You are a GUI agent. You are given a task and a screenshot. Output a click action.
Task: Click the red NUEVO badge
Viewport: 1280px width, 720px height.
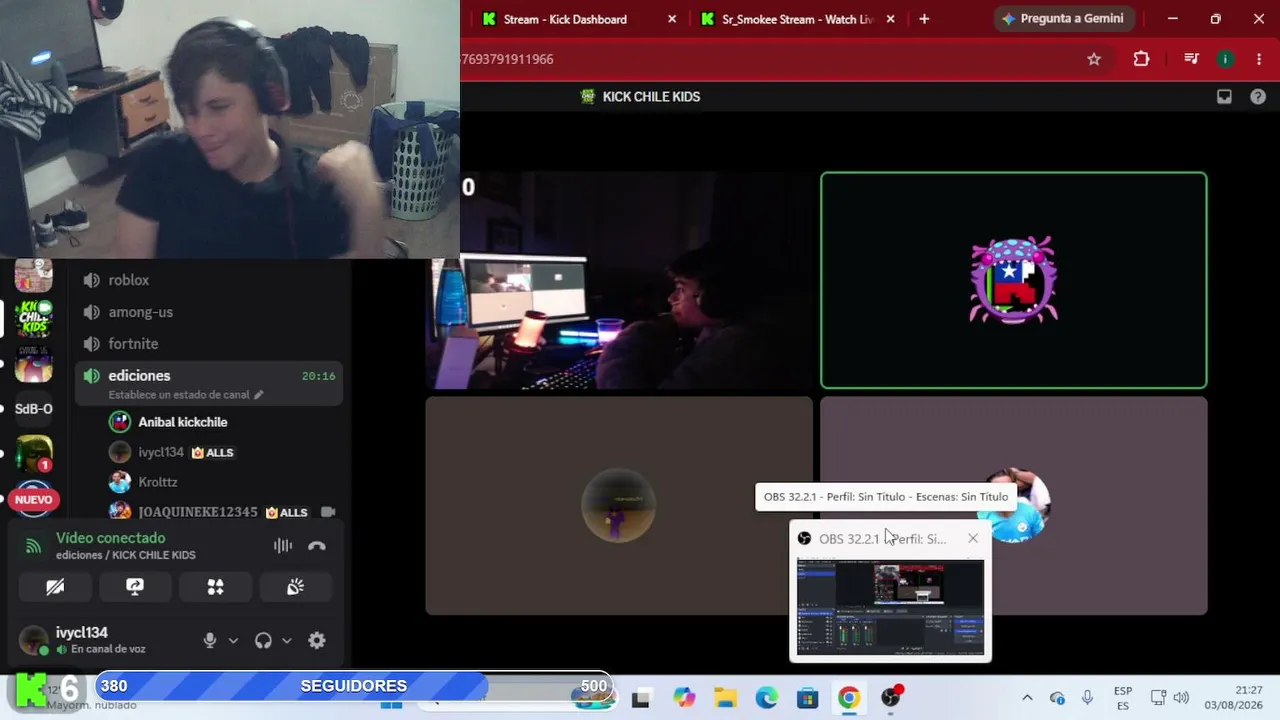33,499
